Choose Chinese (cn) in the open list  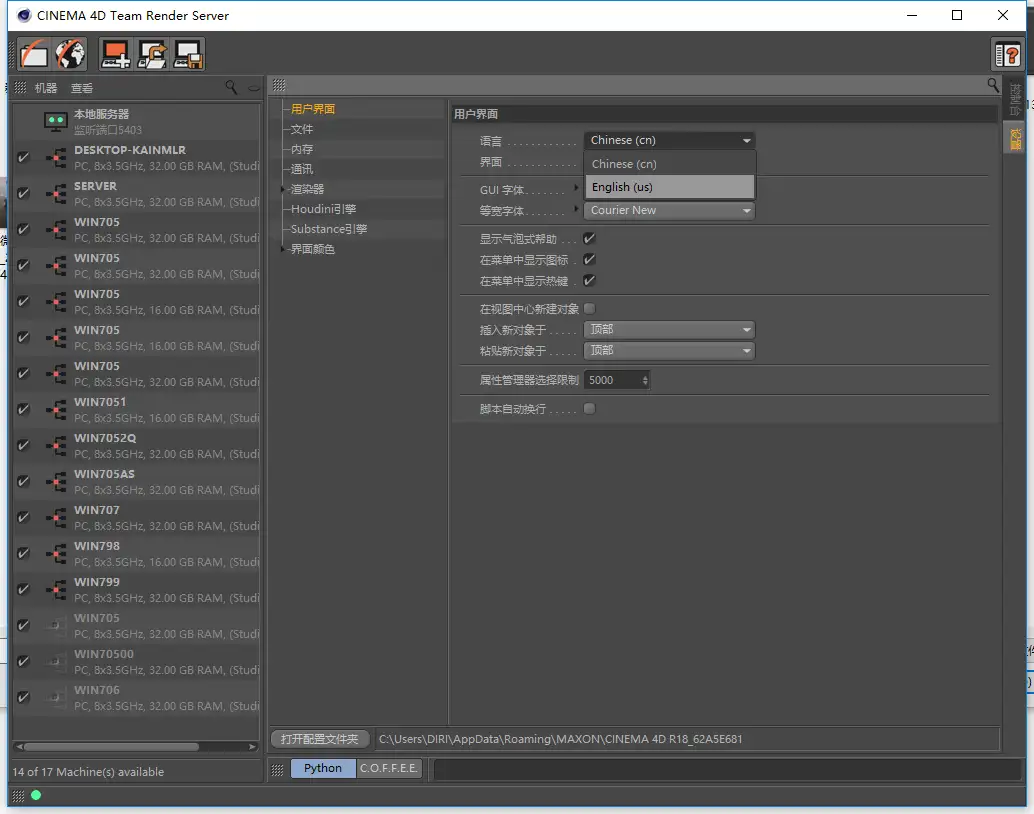[670, 164]
